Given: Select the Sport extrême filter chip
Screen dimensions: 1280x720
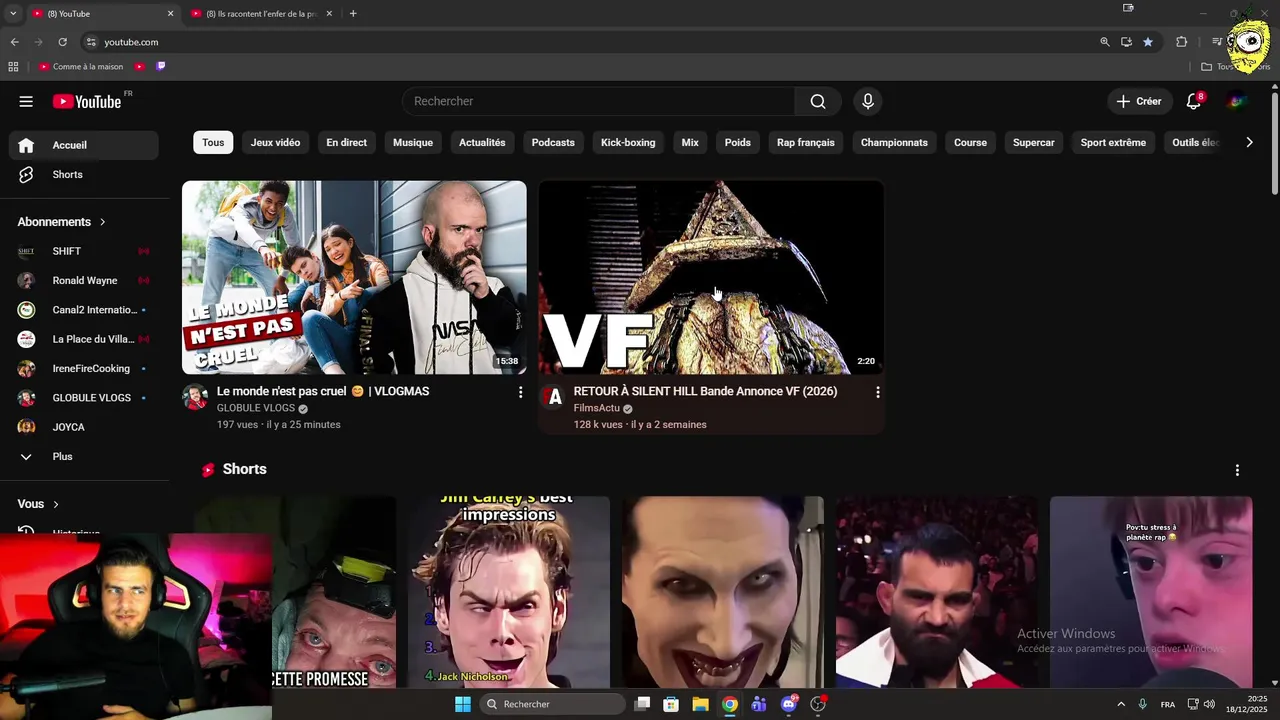Looking at the screenshot, I should click(1113, 142).
